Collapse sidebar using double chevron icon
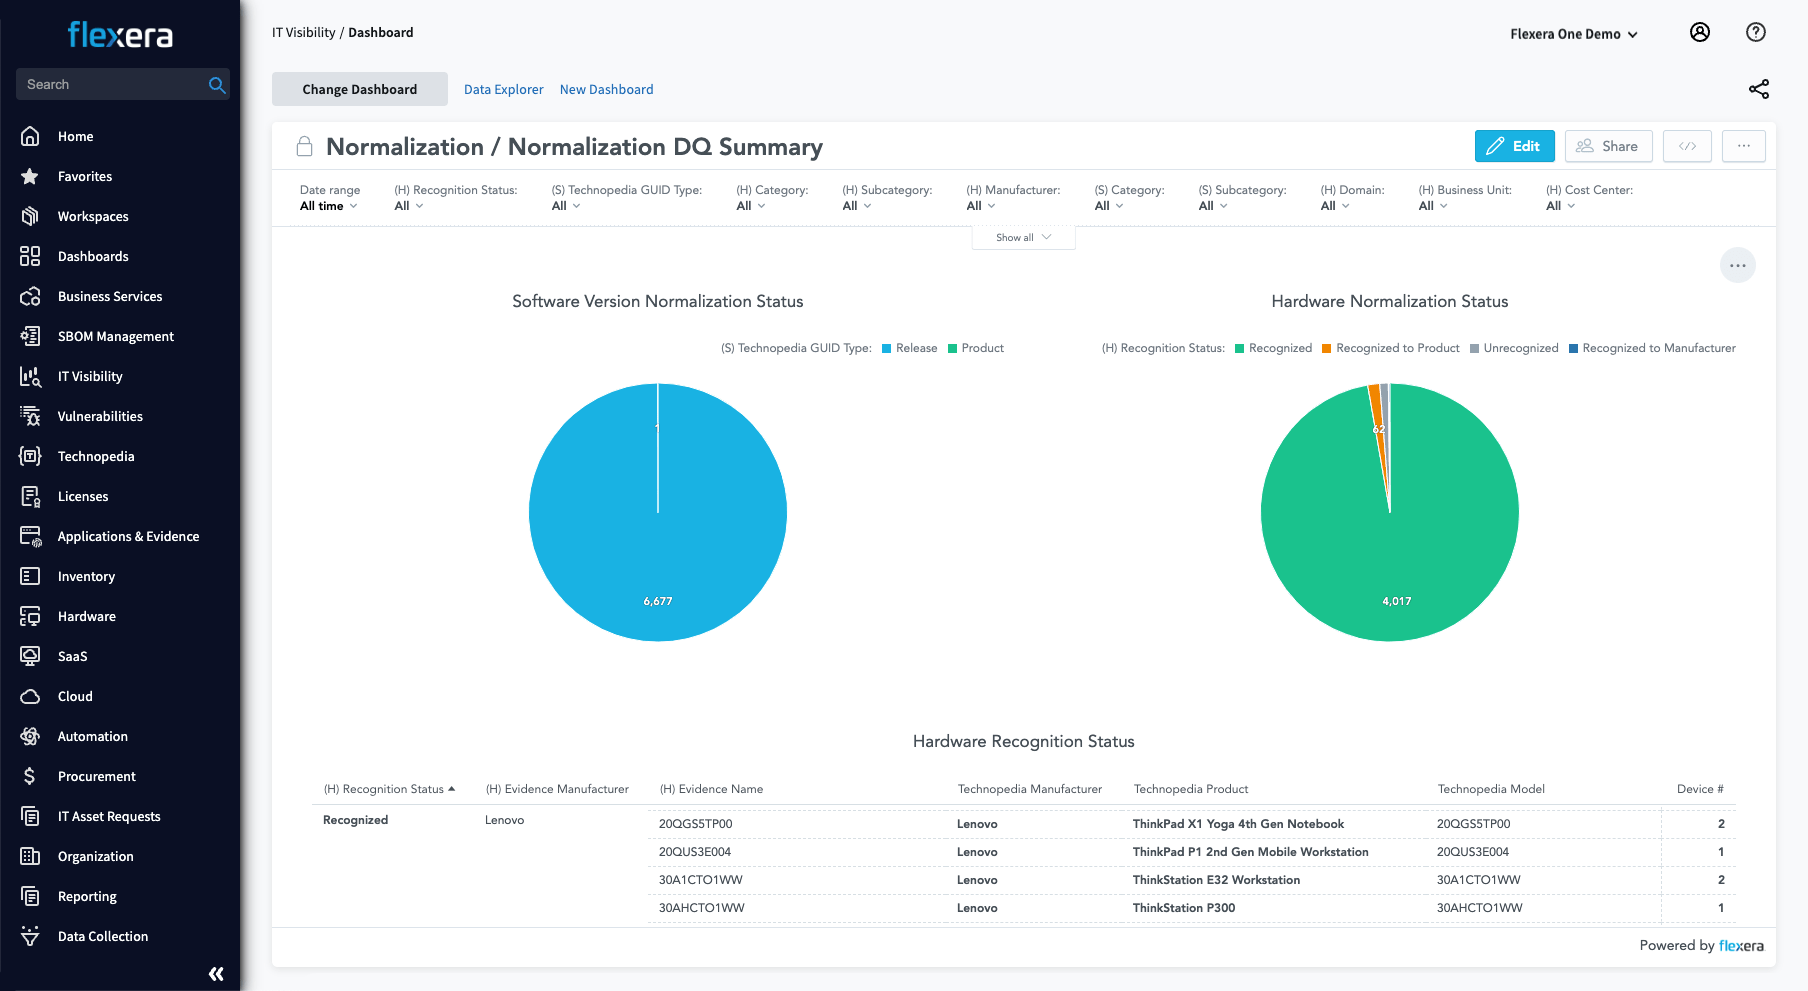This screenshot has width=1808, height=991. tap(216, 973)
